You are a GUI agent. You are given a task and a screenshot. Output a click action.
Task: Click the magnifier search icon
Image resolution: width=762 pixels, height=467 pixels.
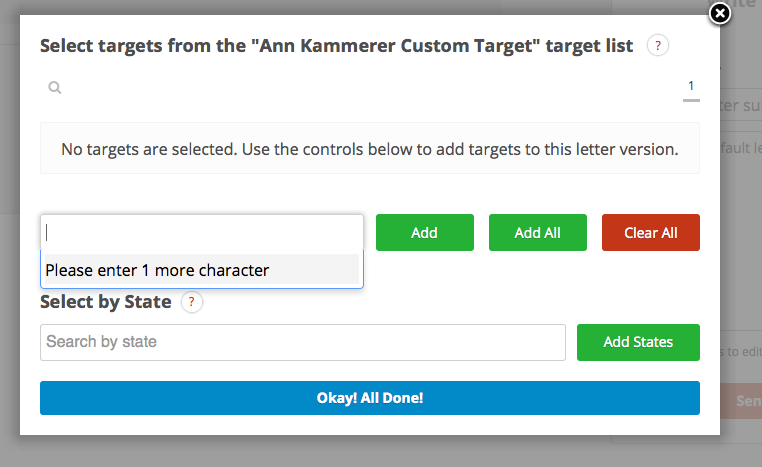coord(54,87)
